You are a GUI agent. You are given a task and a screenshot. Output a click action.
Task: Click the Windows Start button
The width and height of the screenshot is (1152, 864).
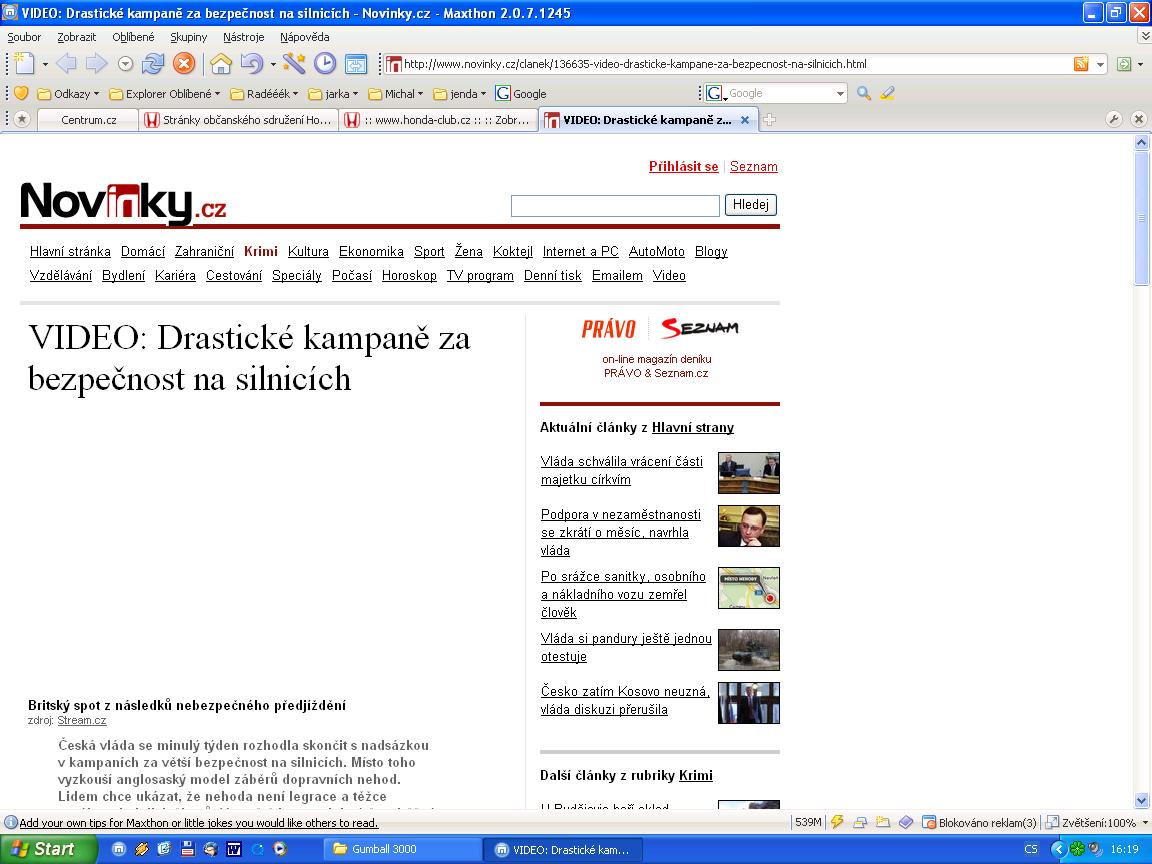pos(44,849)
